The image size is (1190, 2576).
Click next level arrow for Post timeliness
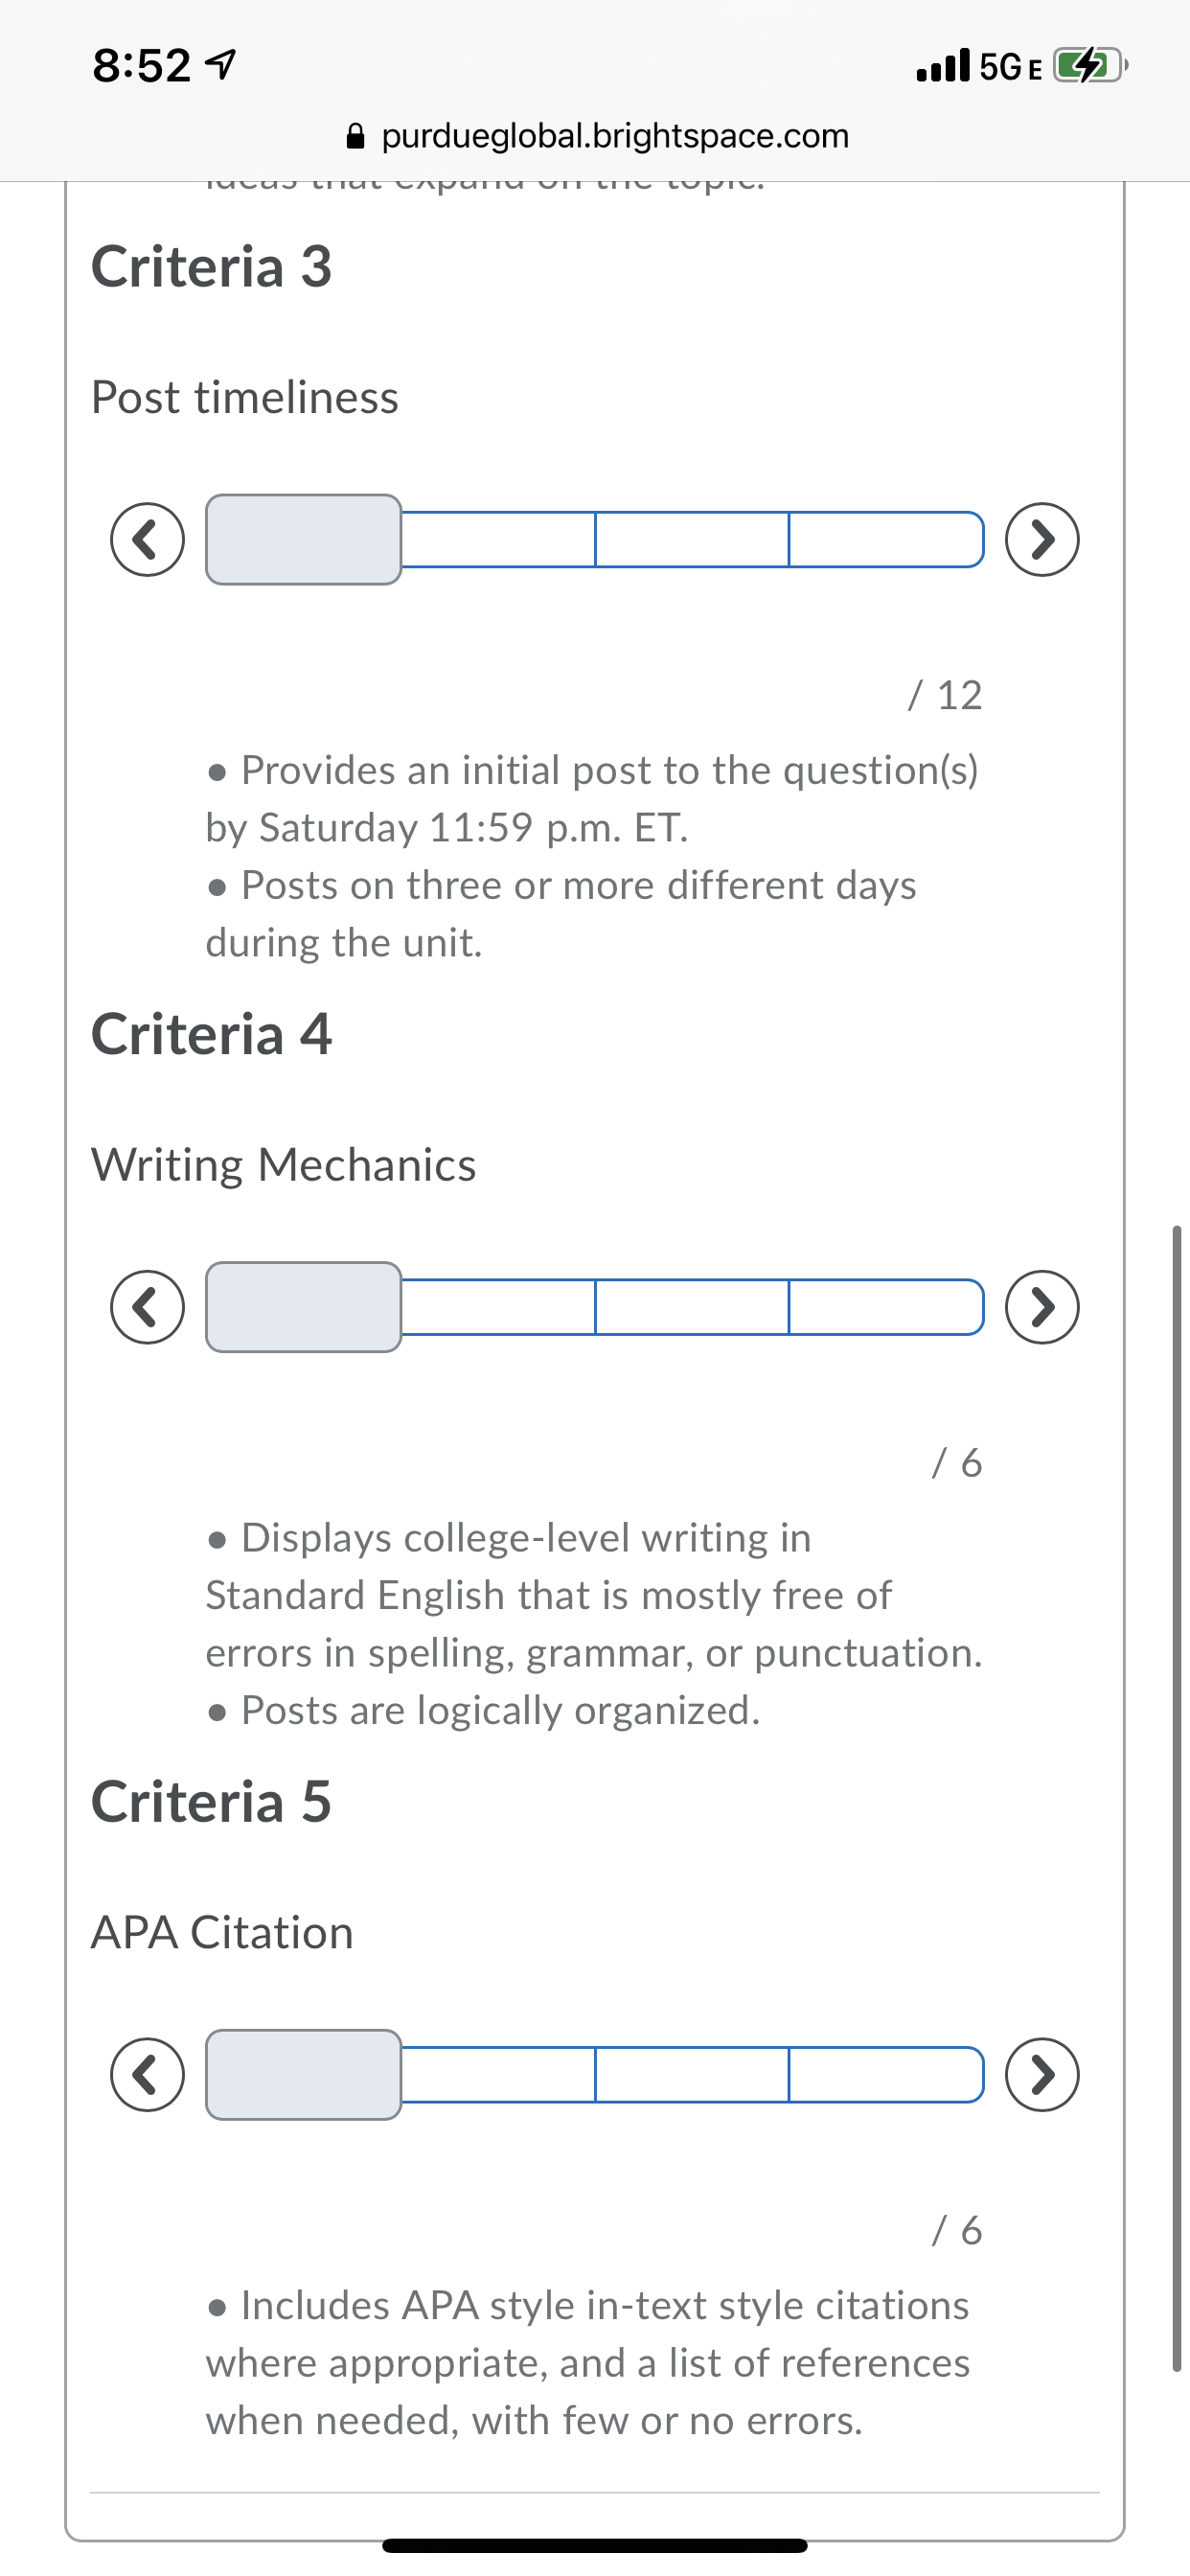coord(1042,540)
